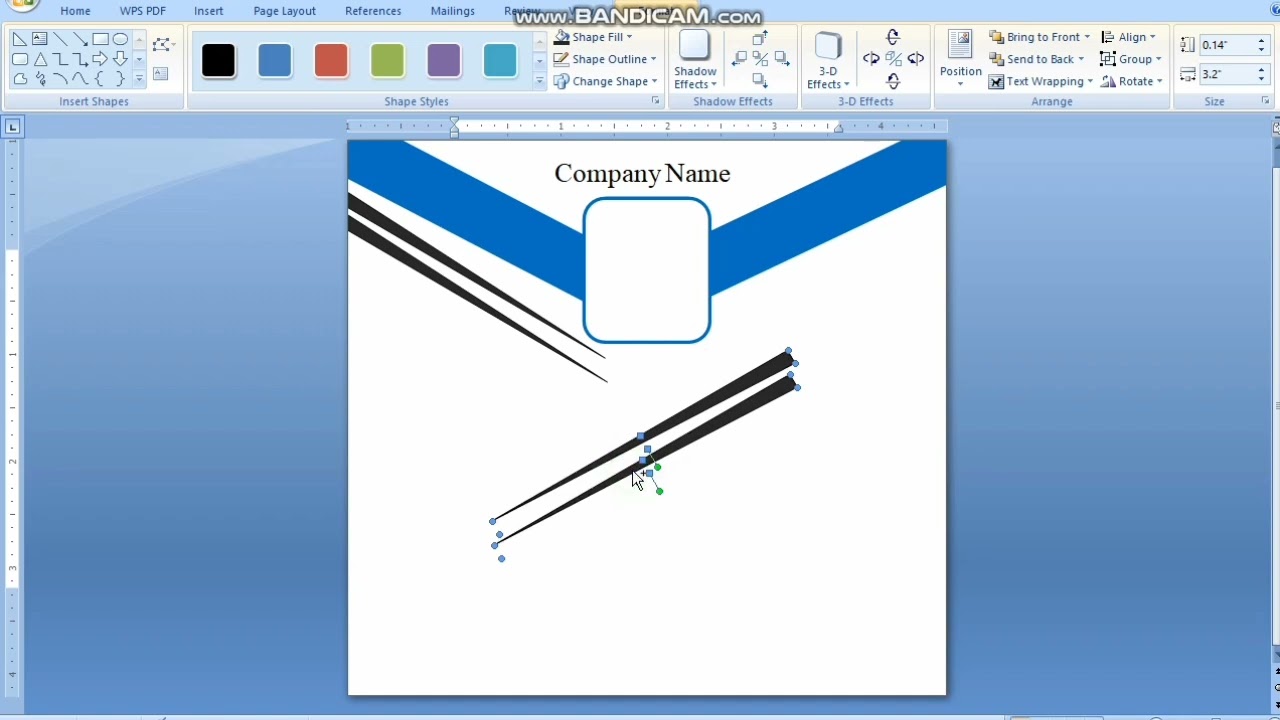The height and width of the screenshot is (720, 1280).
Task: Select the Right Triangle shape in gallery
Action: (20, 39)
